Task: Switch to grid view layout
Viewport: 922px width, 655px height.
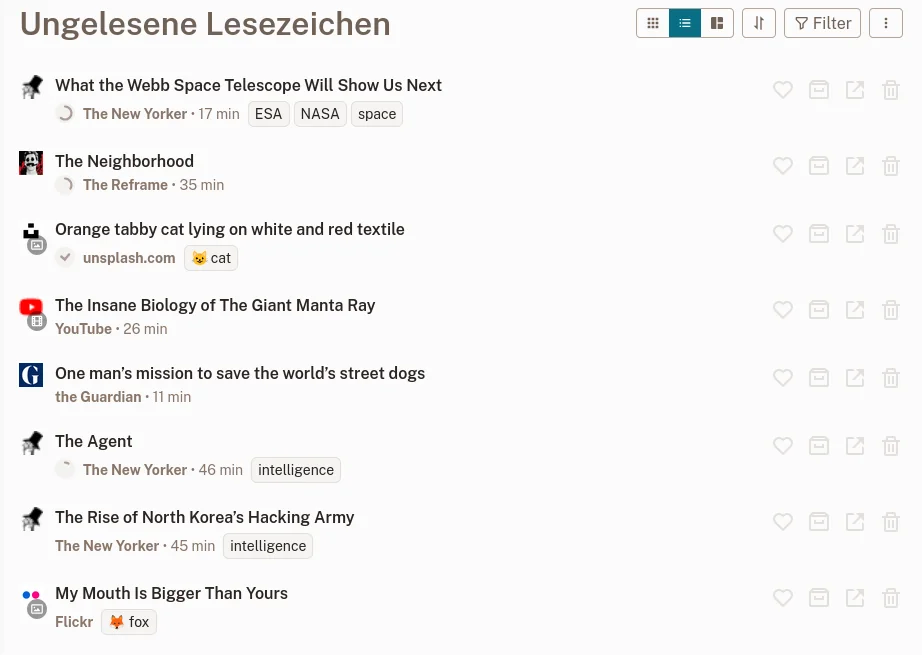Action: pos(653,23)
